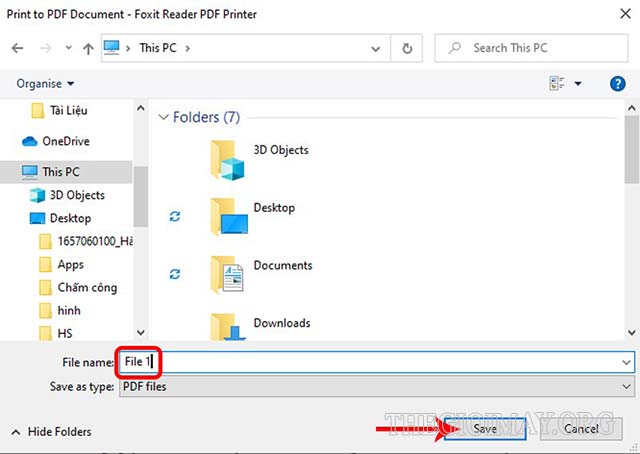The width and height of the screenshot is (640, 454).
Task: Click the sidebar scroll up arrow
Action: pyautogui.click(x=141, y=108)
